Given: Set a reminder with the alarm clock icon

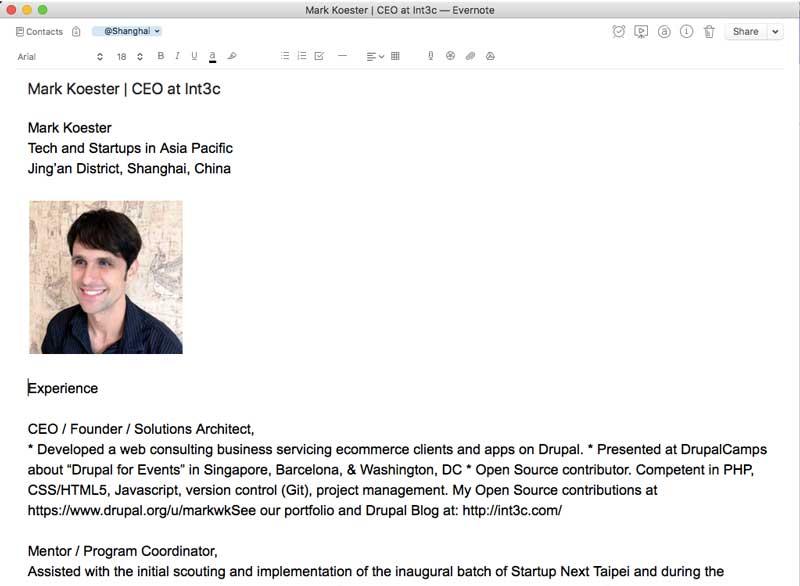Looking at the screenshot, I should pyautogui.click(x=619, y=32).
